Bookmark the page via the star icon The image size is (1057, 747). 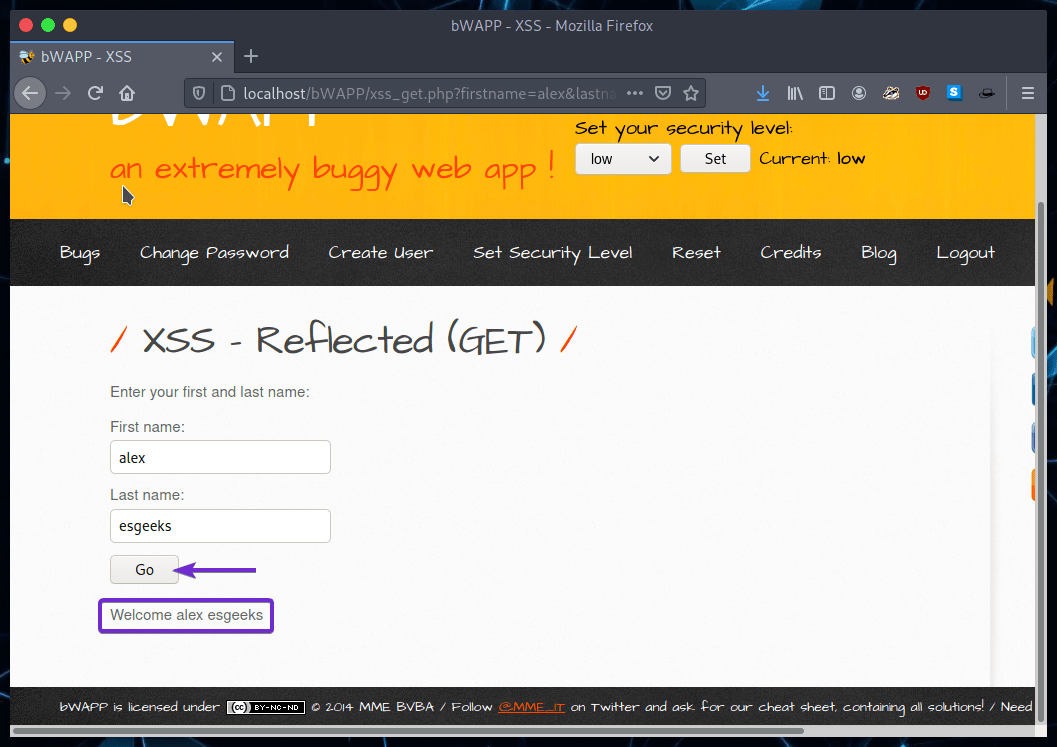click(x=691, y=93)
